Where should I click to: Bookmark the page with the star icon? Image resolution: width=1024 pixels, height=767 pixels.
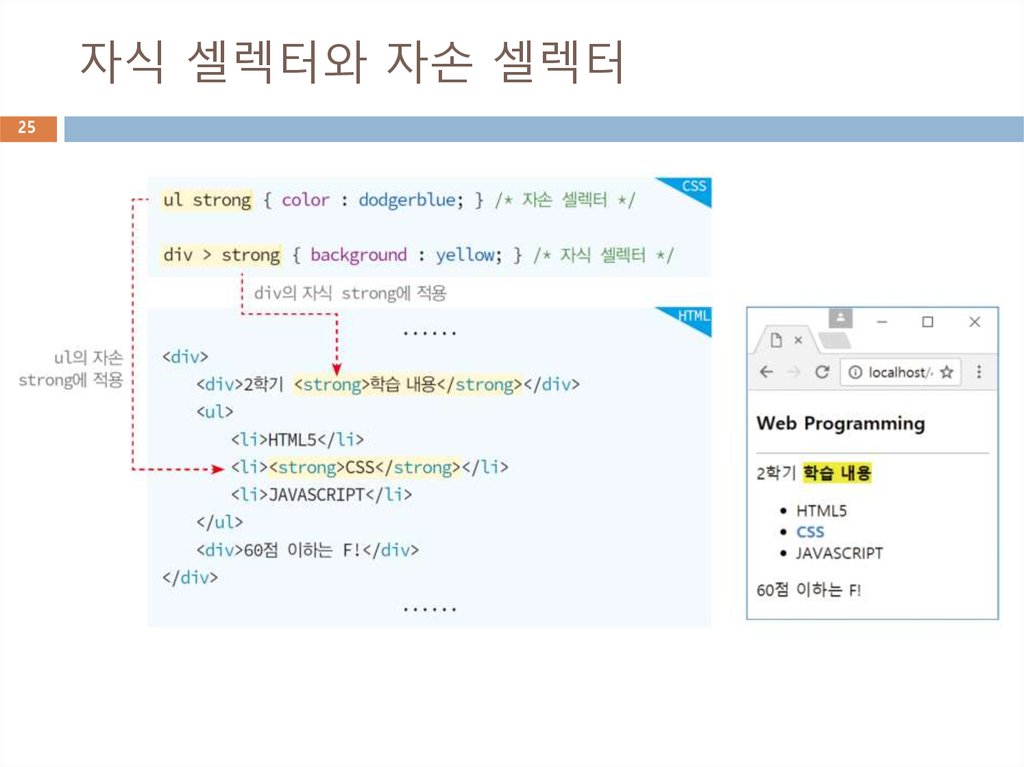(x=946, y=372)
